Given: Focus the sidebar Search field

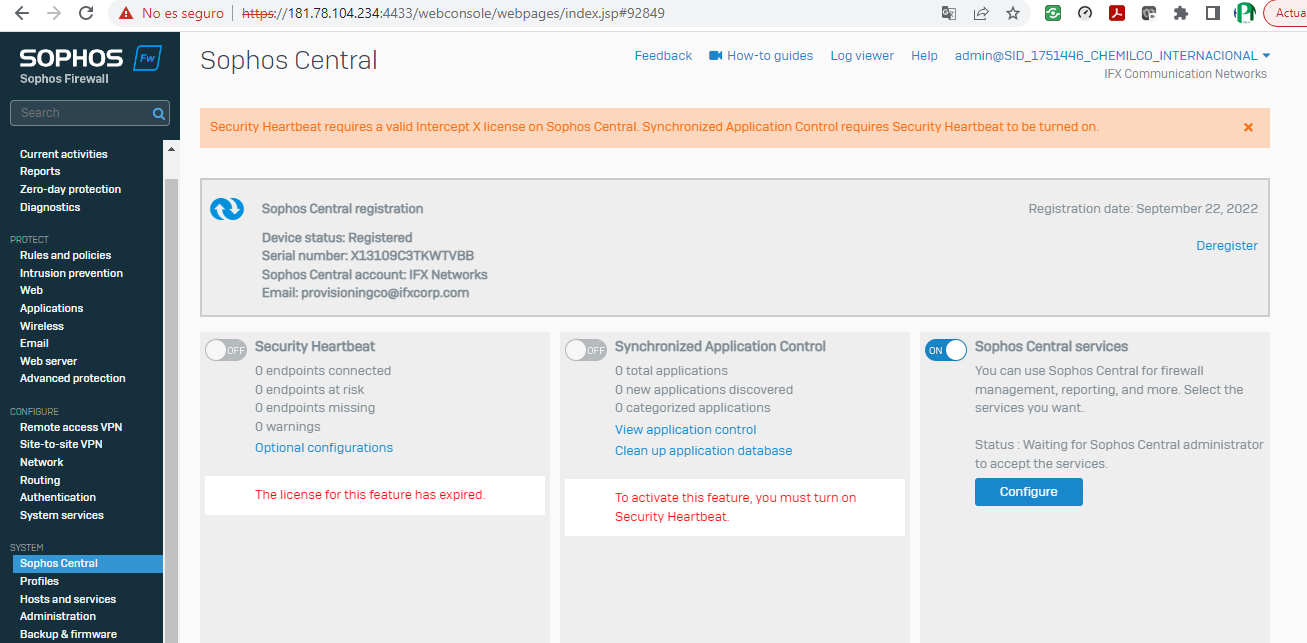Looking at the screenshot, I should coord(82,113).
